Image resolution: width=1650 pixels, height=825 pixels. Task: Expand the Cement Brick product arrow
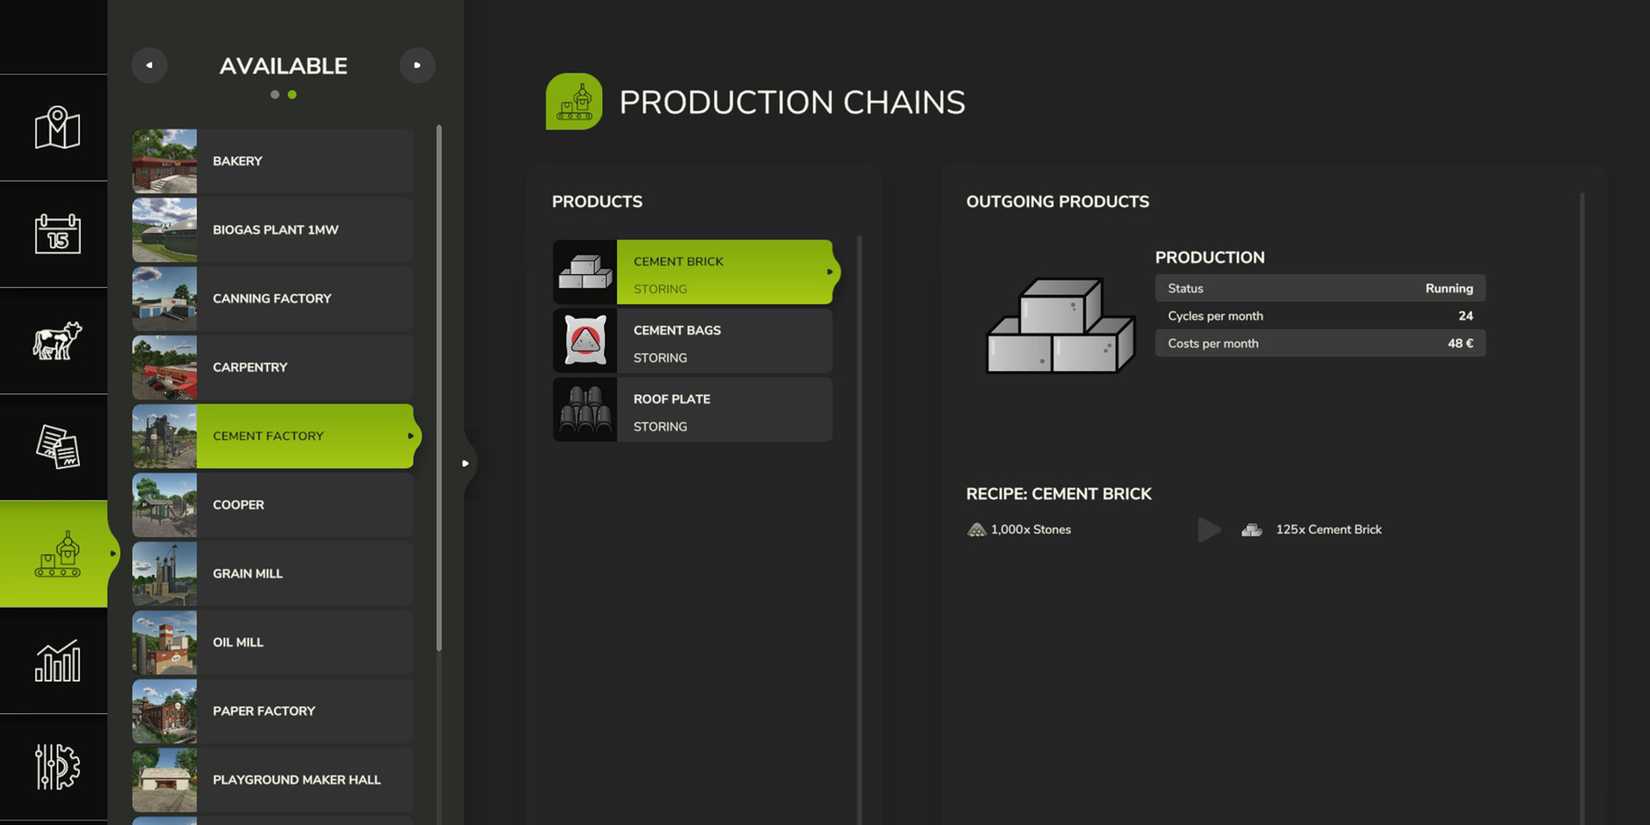point(829,272)
